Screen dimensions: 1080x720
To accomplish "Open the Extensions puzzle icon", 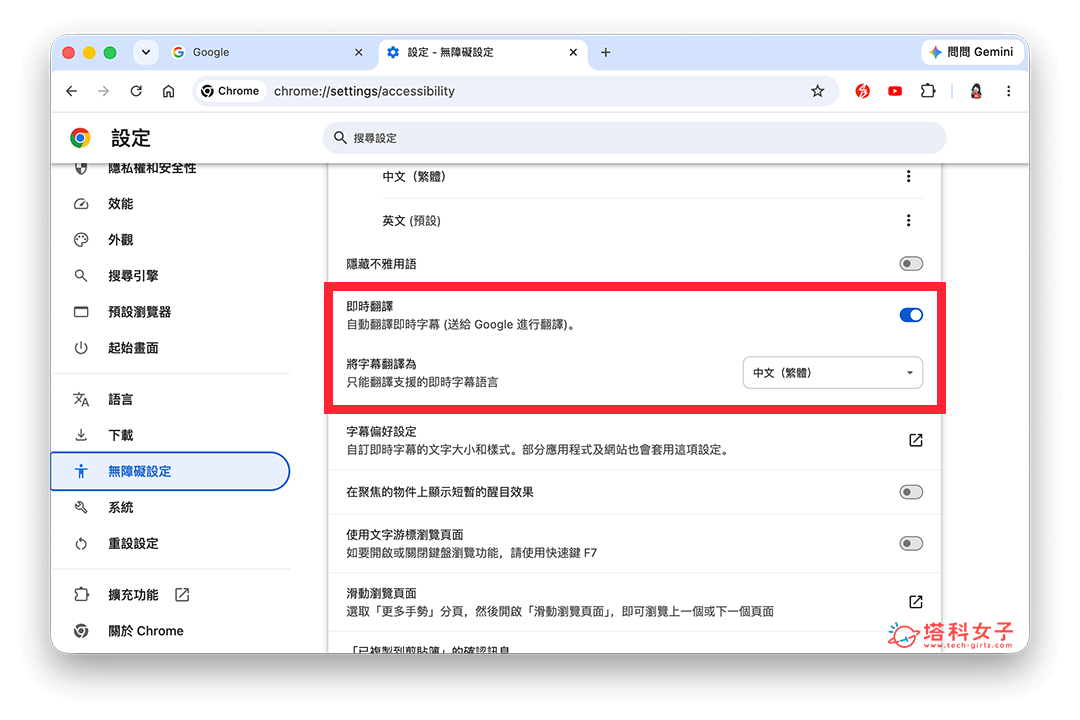I will [928, 91].
